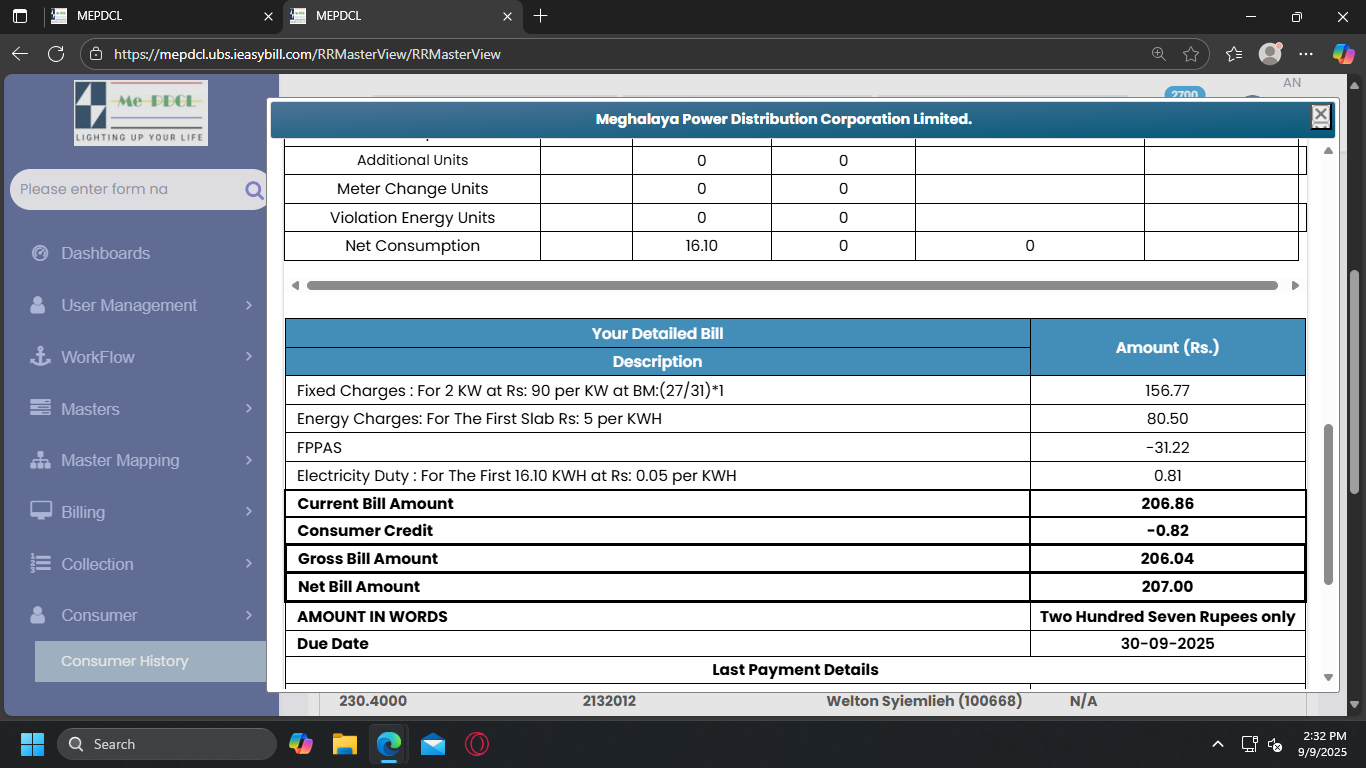This screenshot has width=1366, height=768.
Task: Show hidden system tray icons
Action: click(x=1218, y=744)
